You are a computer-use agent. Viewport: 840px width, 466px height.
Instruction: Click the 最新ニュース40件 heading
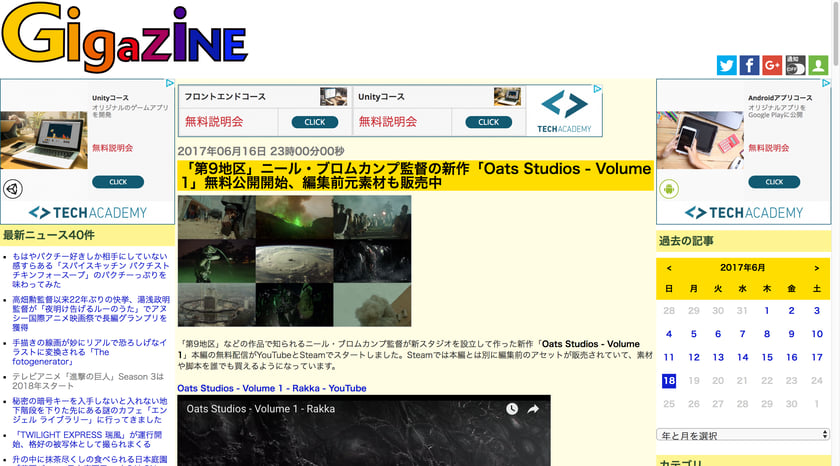(49, 235)
